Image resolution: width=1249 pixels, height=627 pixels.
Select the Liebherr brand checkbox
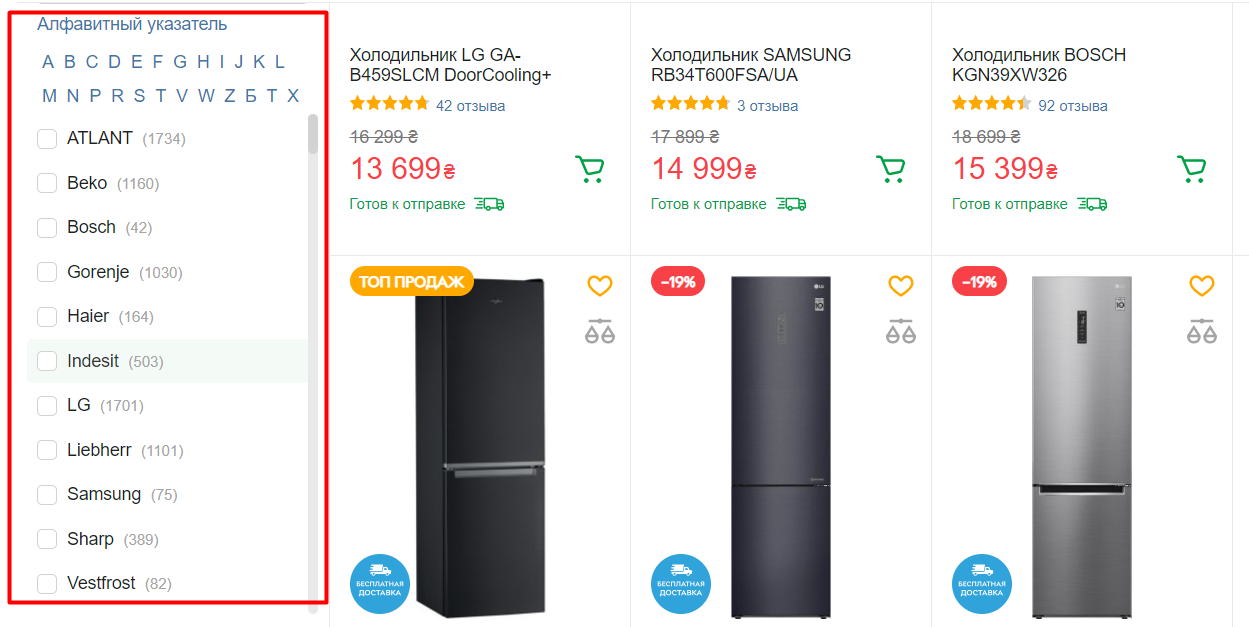(x=47, y=450)
